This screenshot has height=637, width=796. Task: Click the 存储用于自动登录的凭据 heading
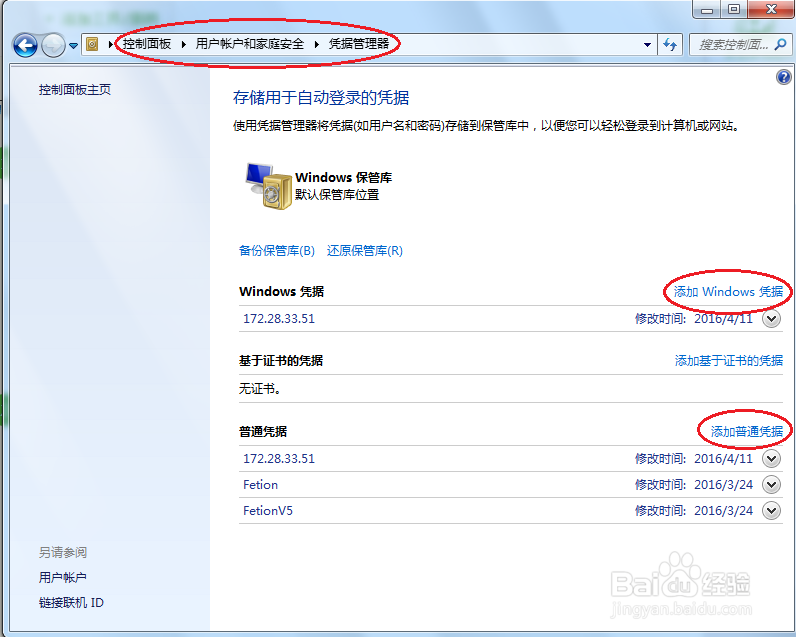coord(321,97)
